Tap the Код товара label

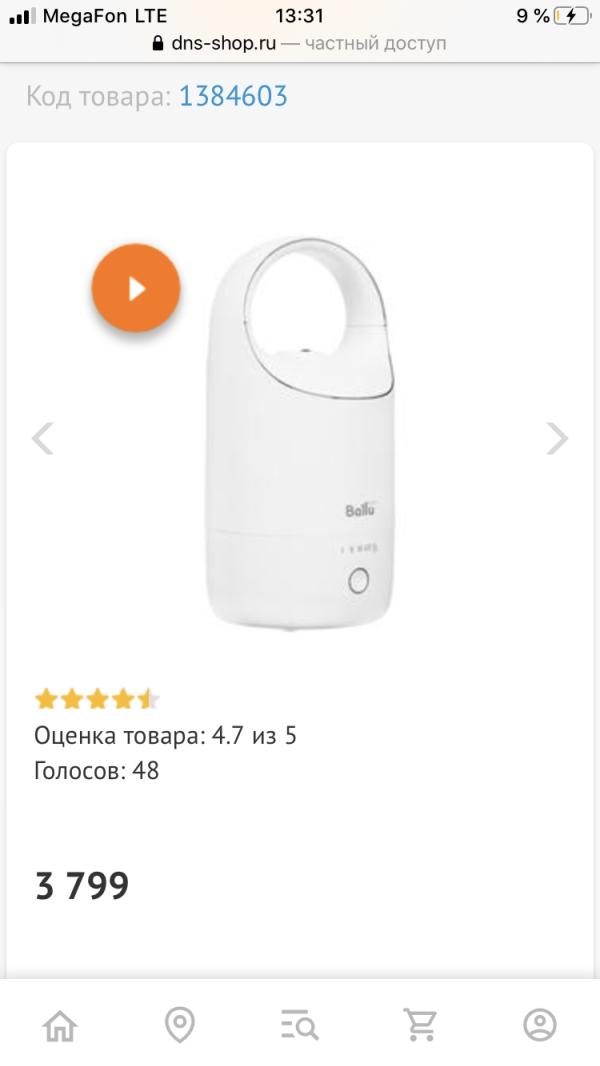coord(98,96)
